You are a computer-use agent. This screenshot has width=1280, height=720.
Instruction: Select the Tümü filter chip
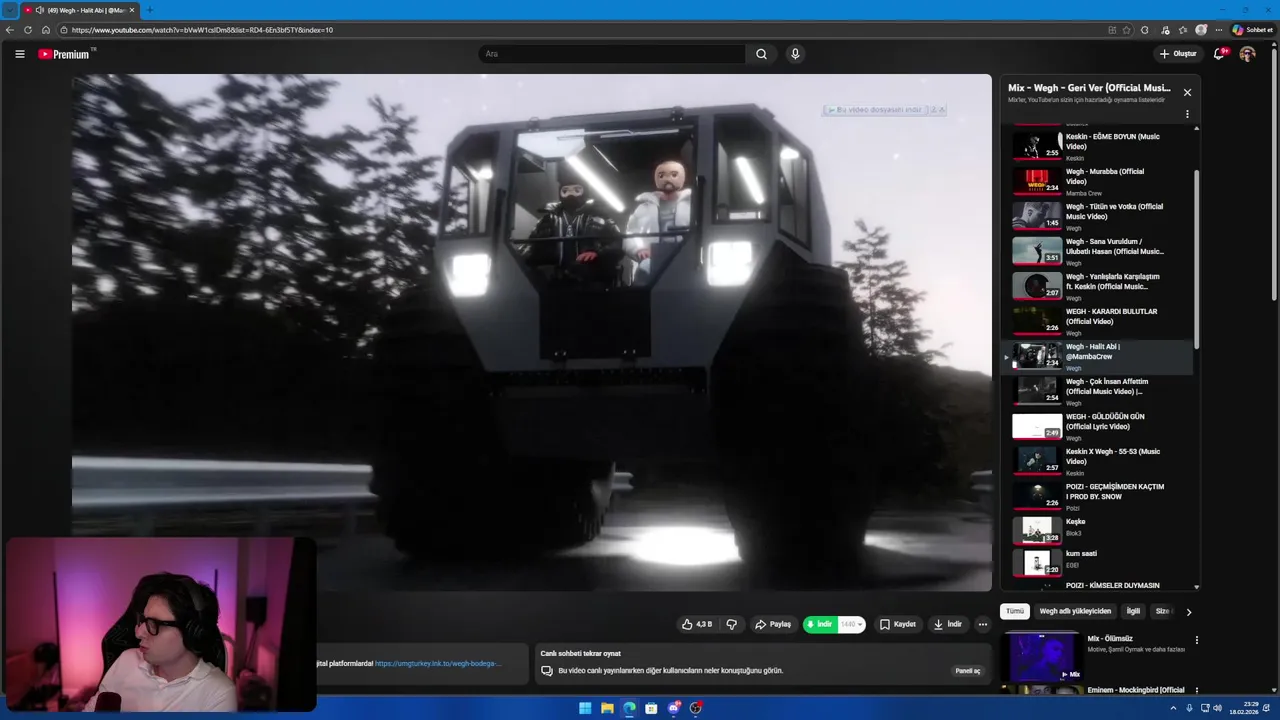point(1015,611)
